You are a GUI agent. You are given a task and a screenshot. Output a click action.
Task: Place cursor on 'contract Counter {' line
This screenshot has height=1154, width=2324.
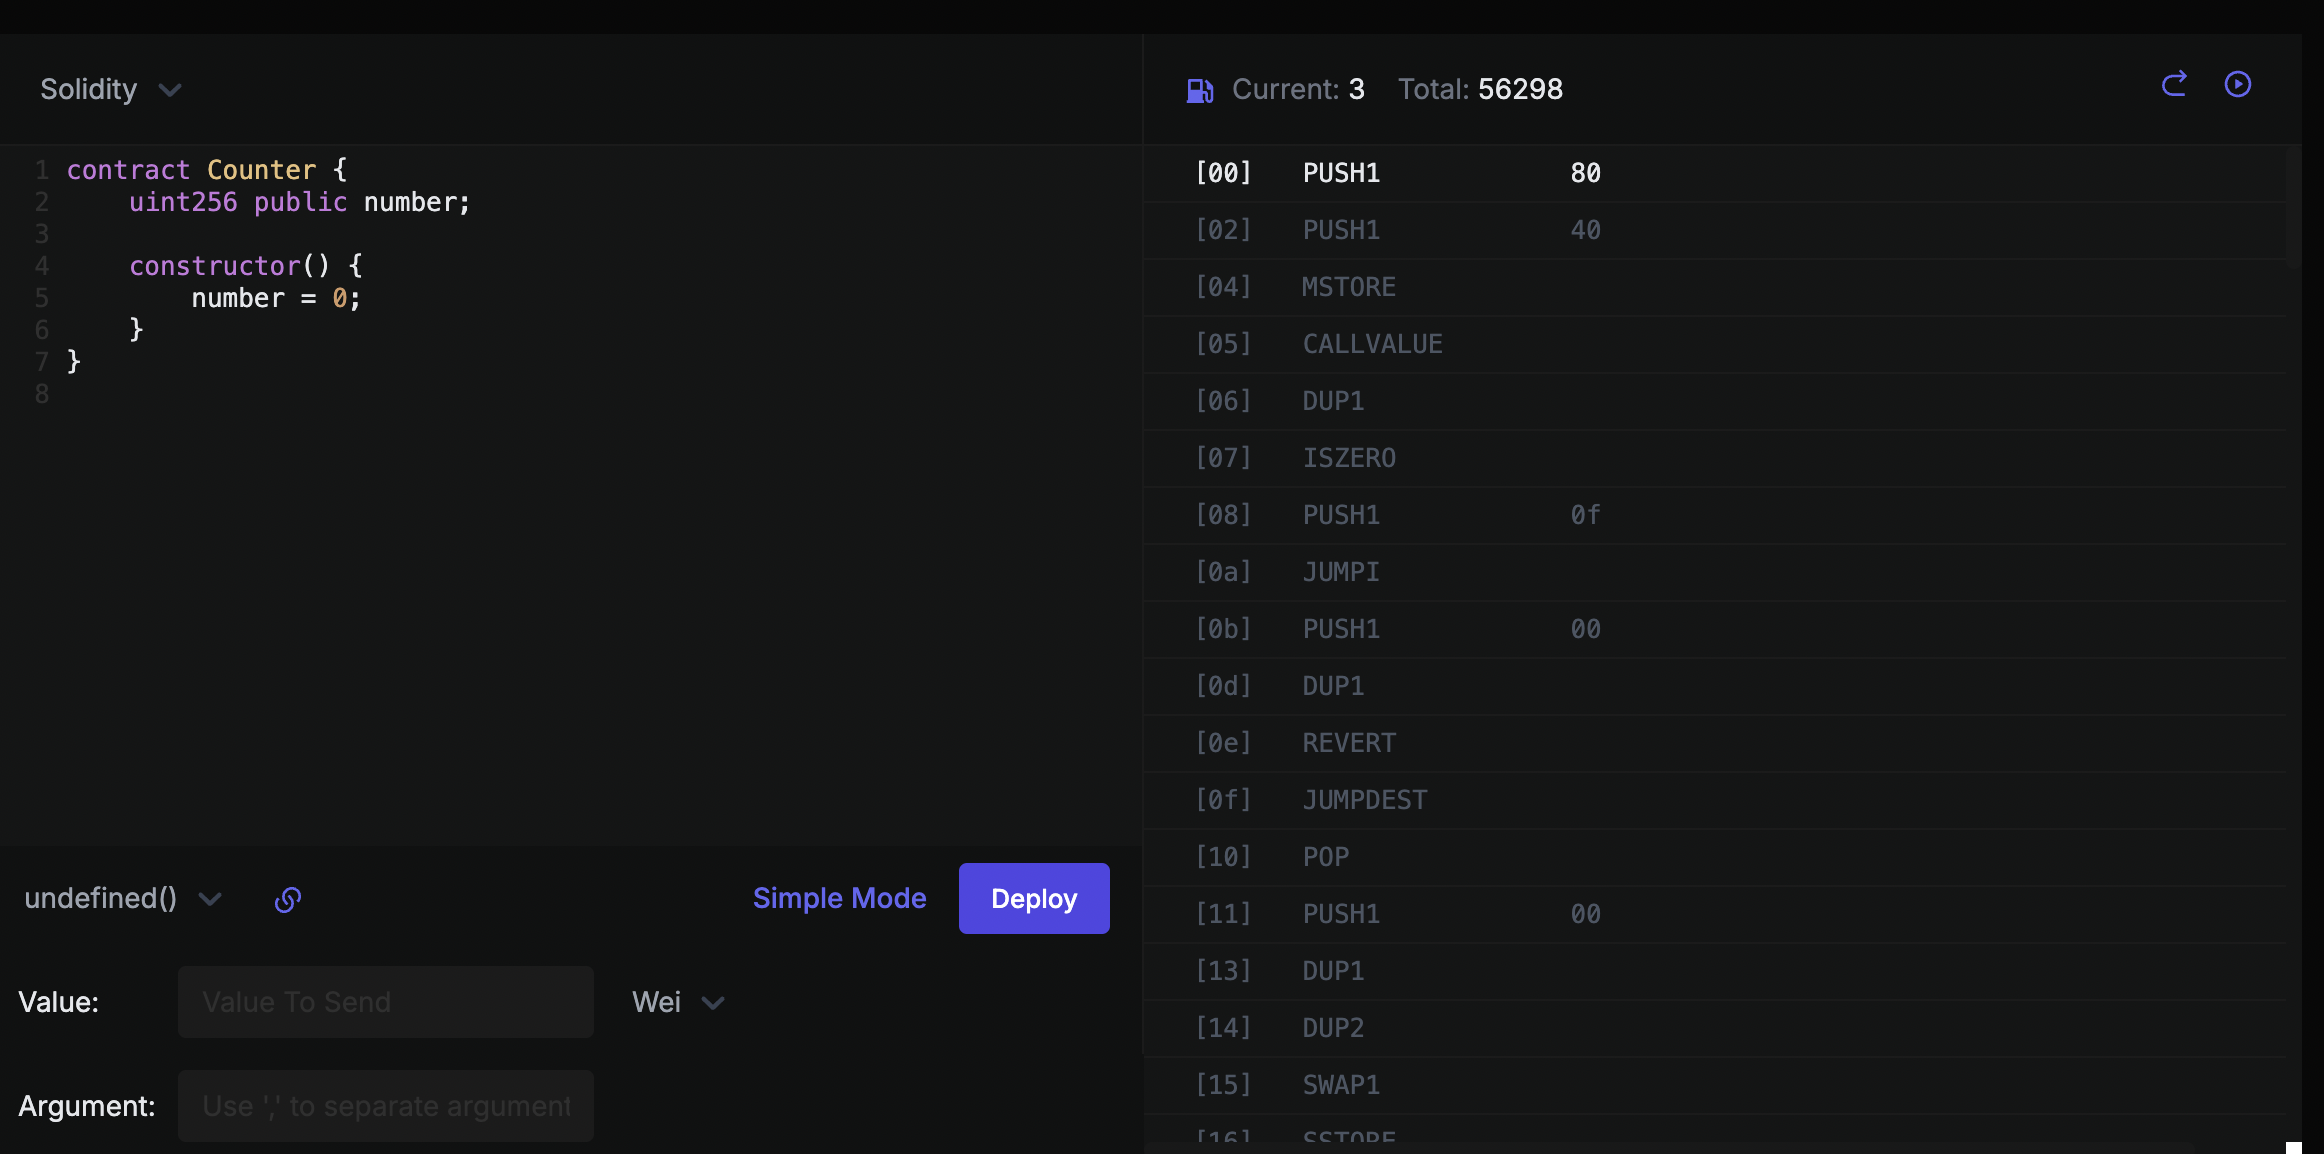tap(207, 170)
